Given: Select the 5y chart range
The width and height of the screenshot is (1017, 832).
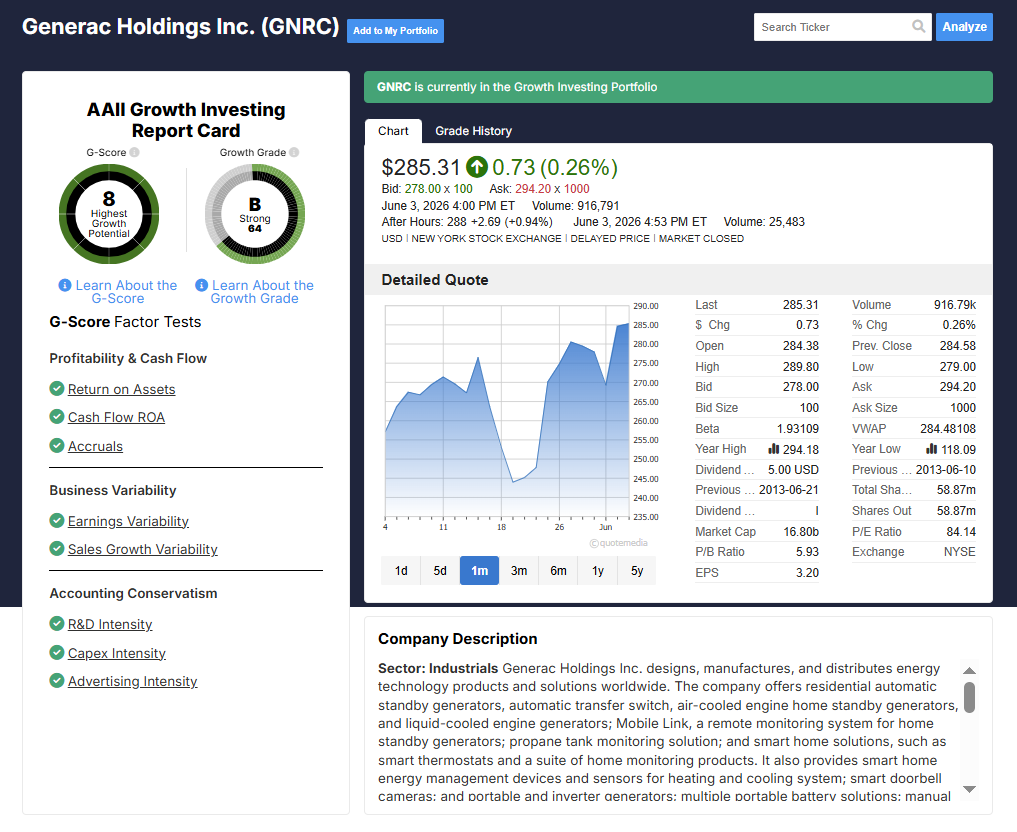Looking at the screenshot, I should point(637,571).
